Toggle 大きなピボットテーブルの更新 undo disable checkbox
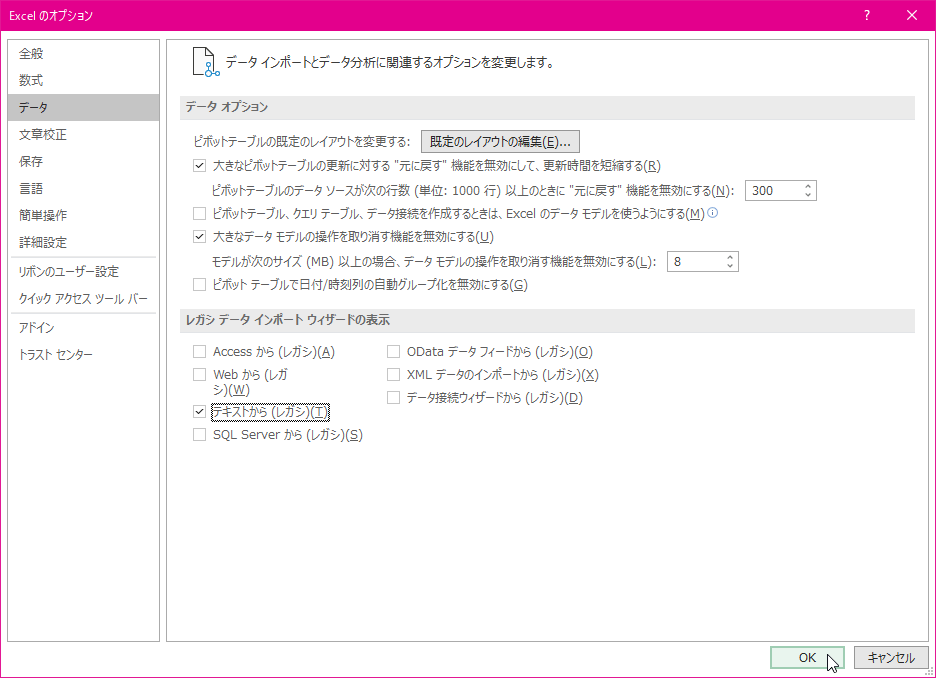Screen dimensions: 936x678 (x=199, y=166)
